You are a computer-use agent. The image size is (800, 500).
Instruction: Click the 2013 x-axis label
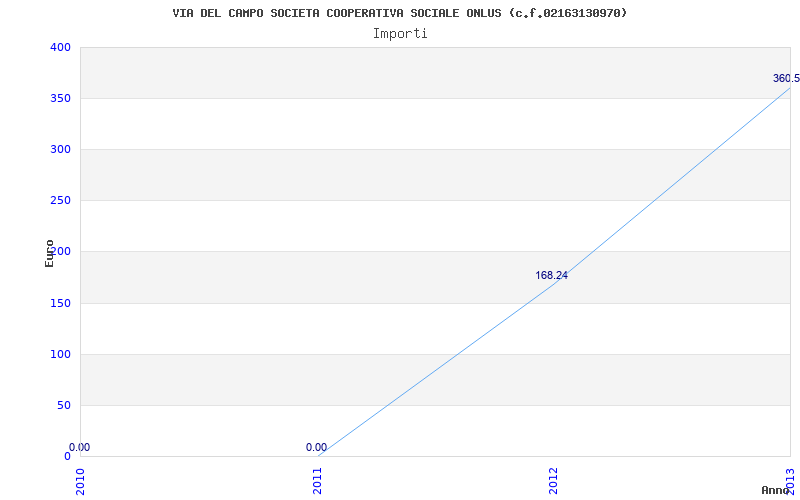pos(791,481)
